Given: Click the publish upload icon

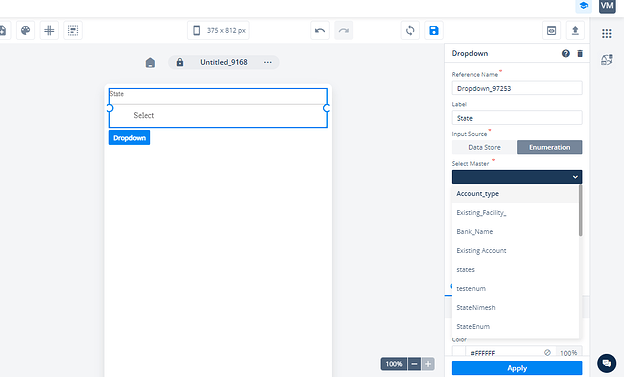Looking at the screenshot, I should pyautogui.click(x=575, y=31).
